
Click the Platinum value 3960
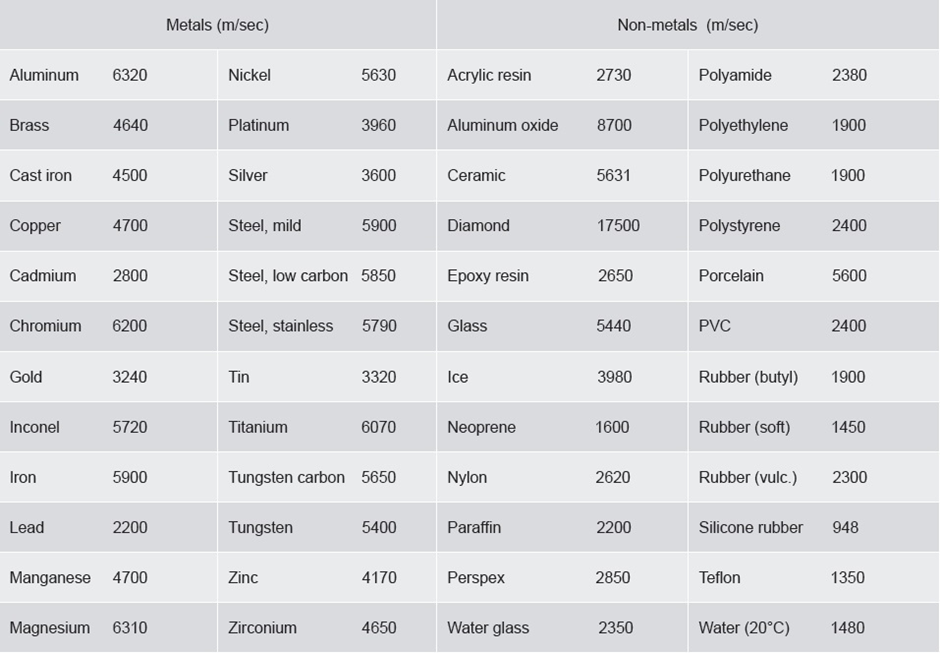click(379, 125)
